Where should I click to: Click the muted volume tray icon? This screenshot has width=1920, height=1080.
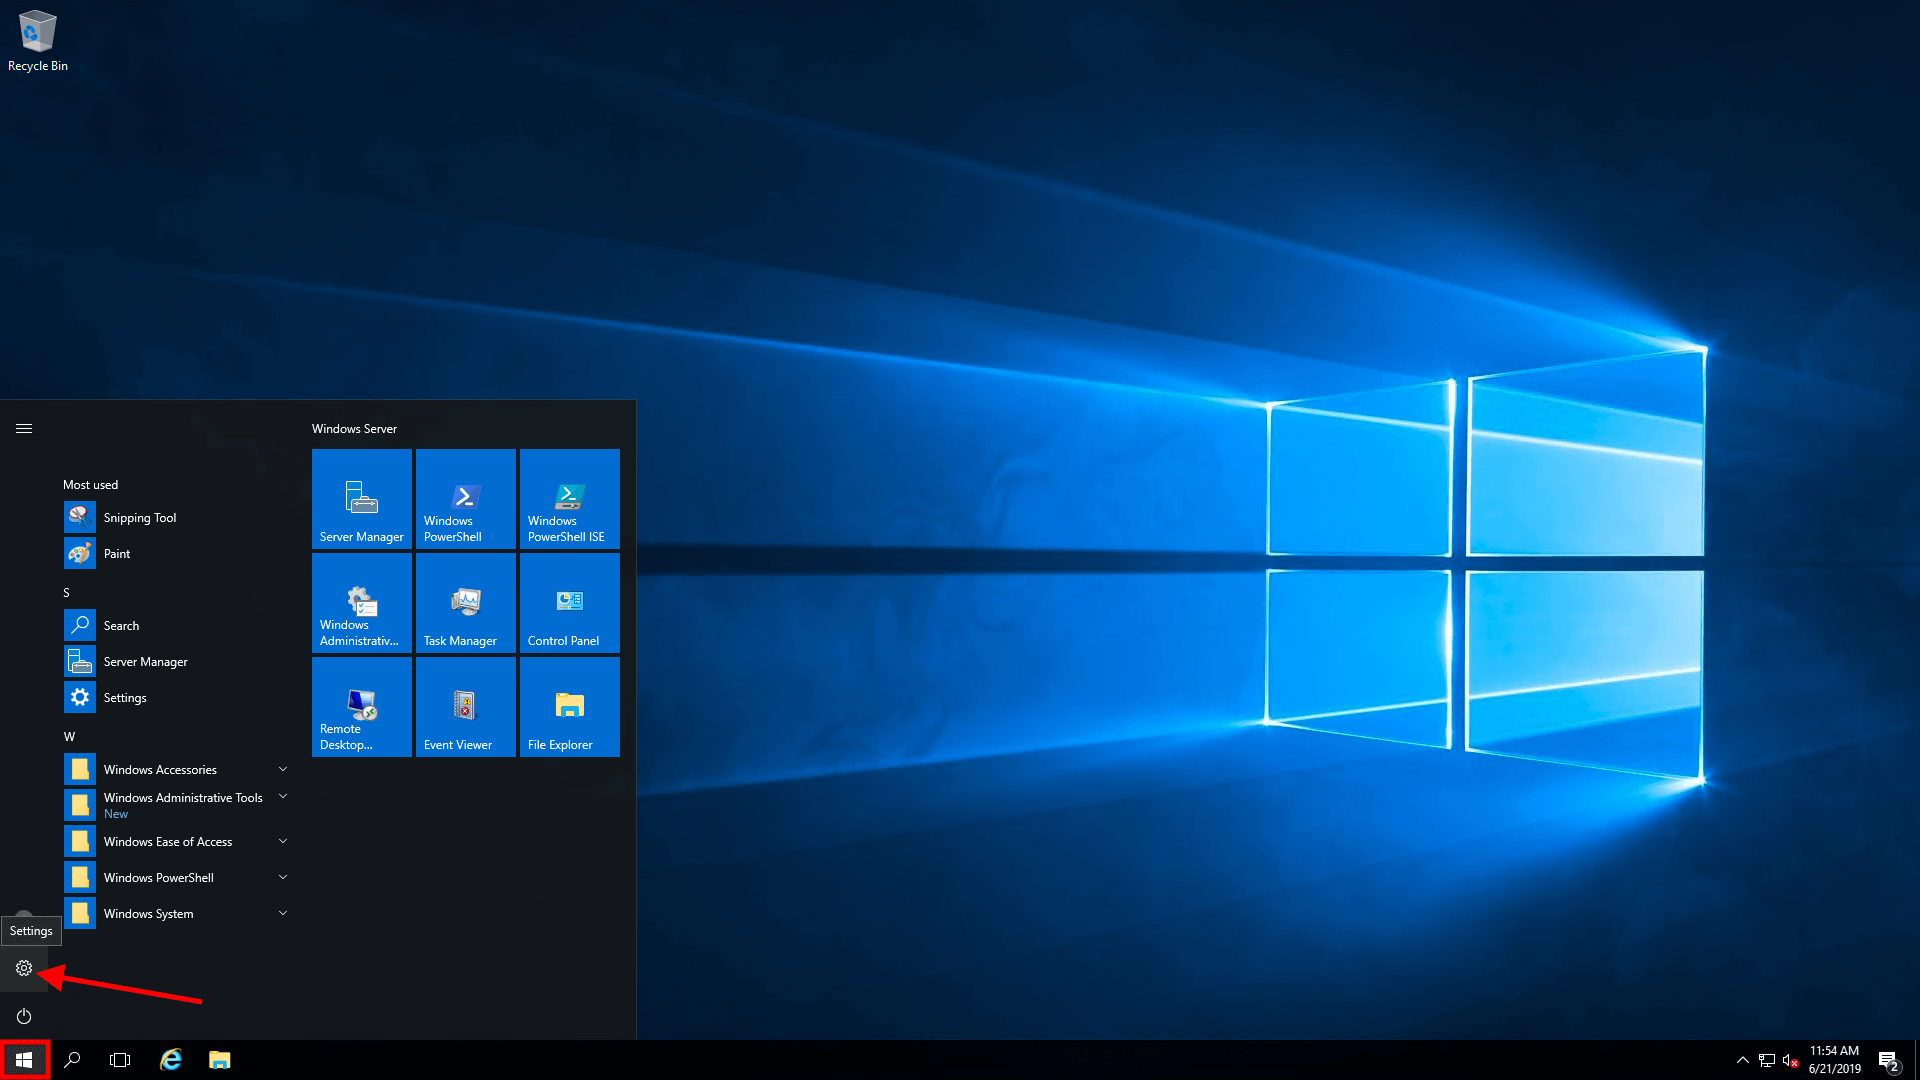pos(1791,1060)
